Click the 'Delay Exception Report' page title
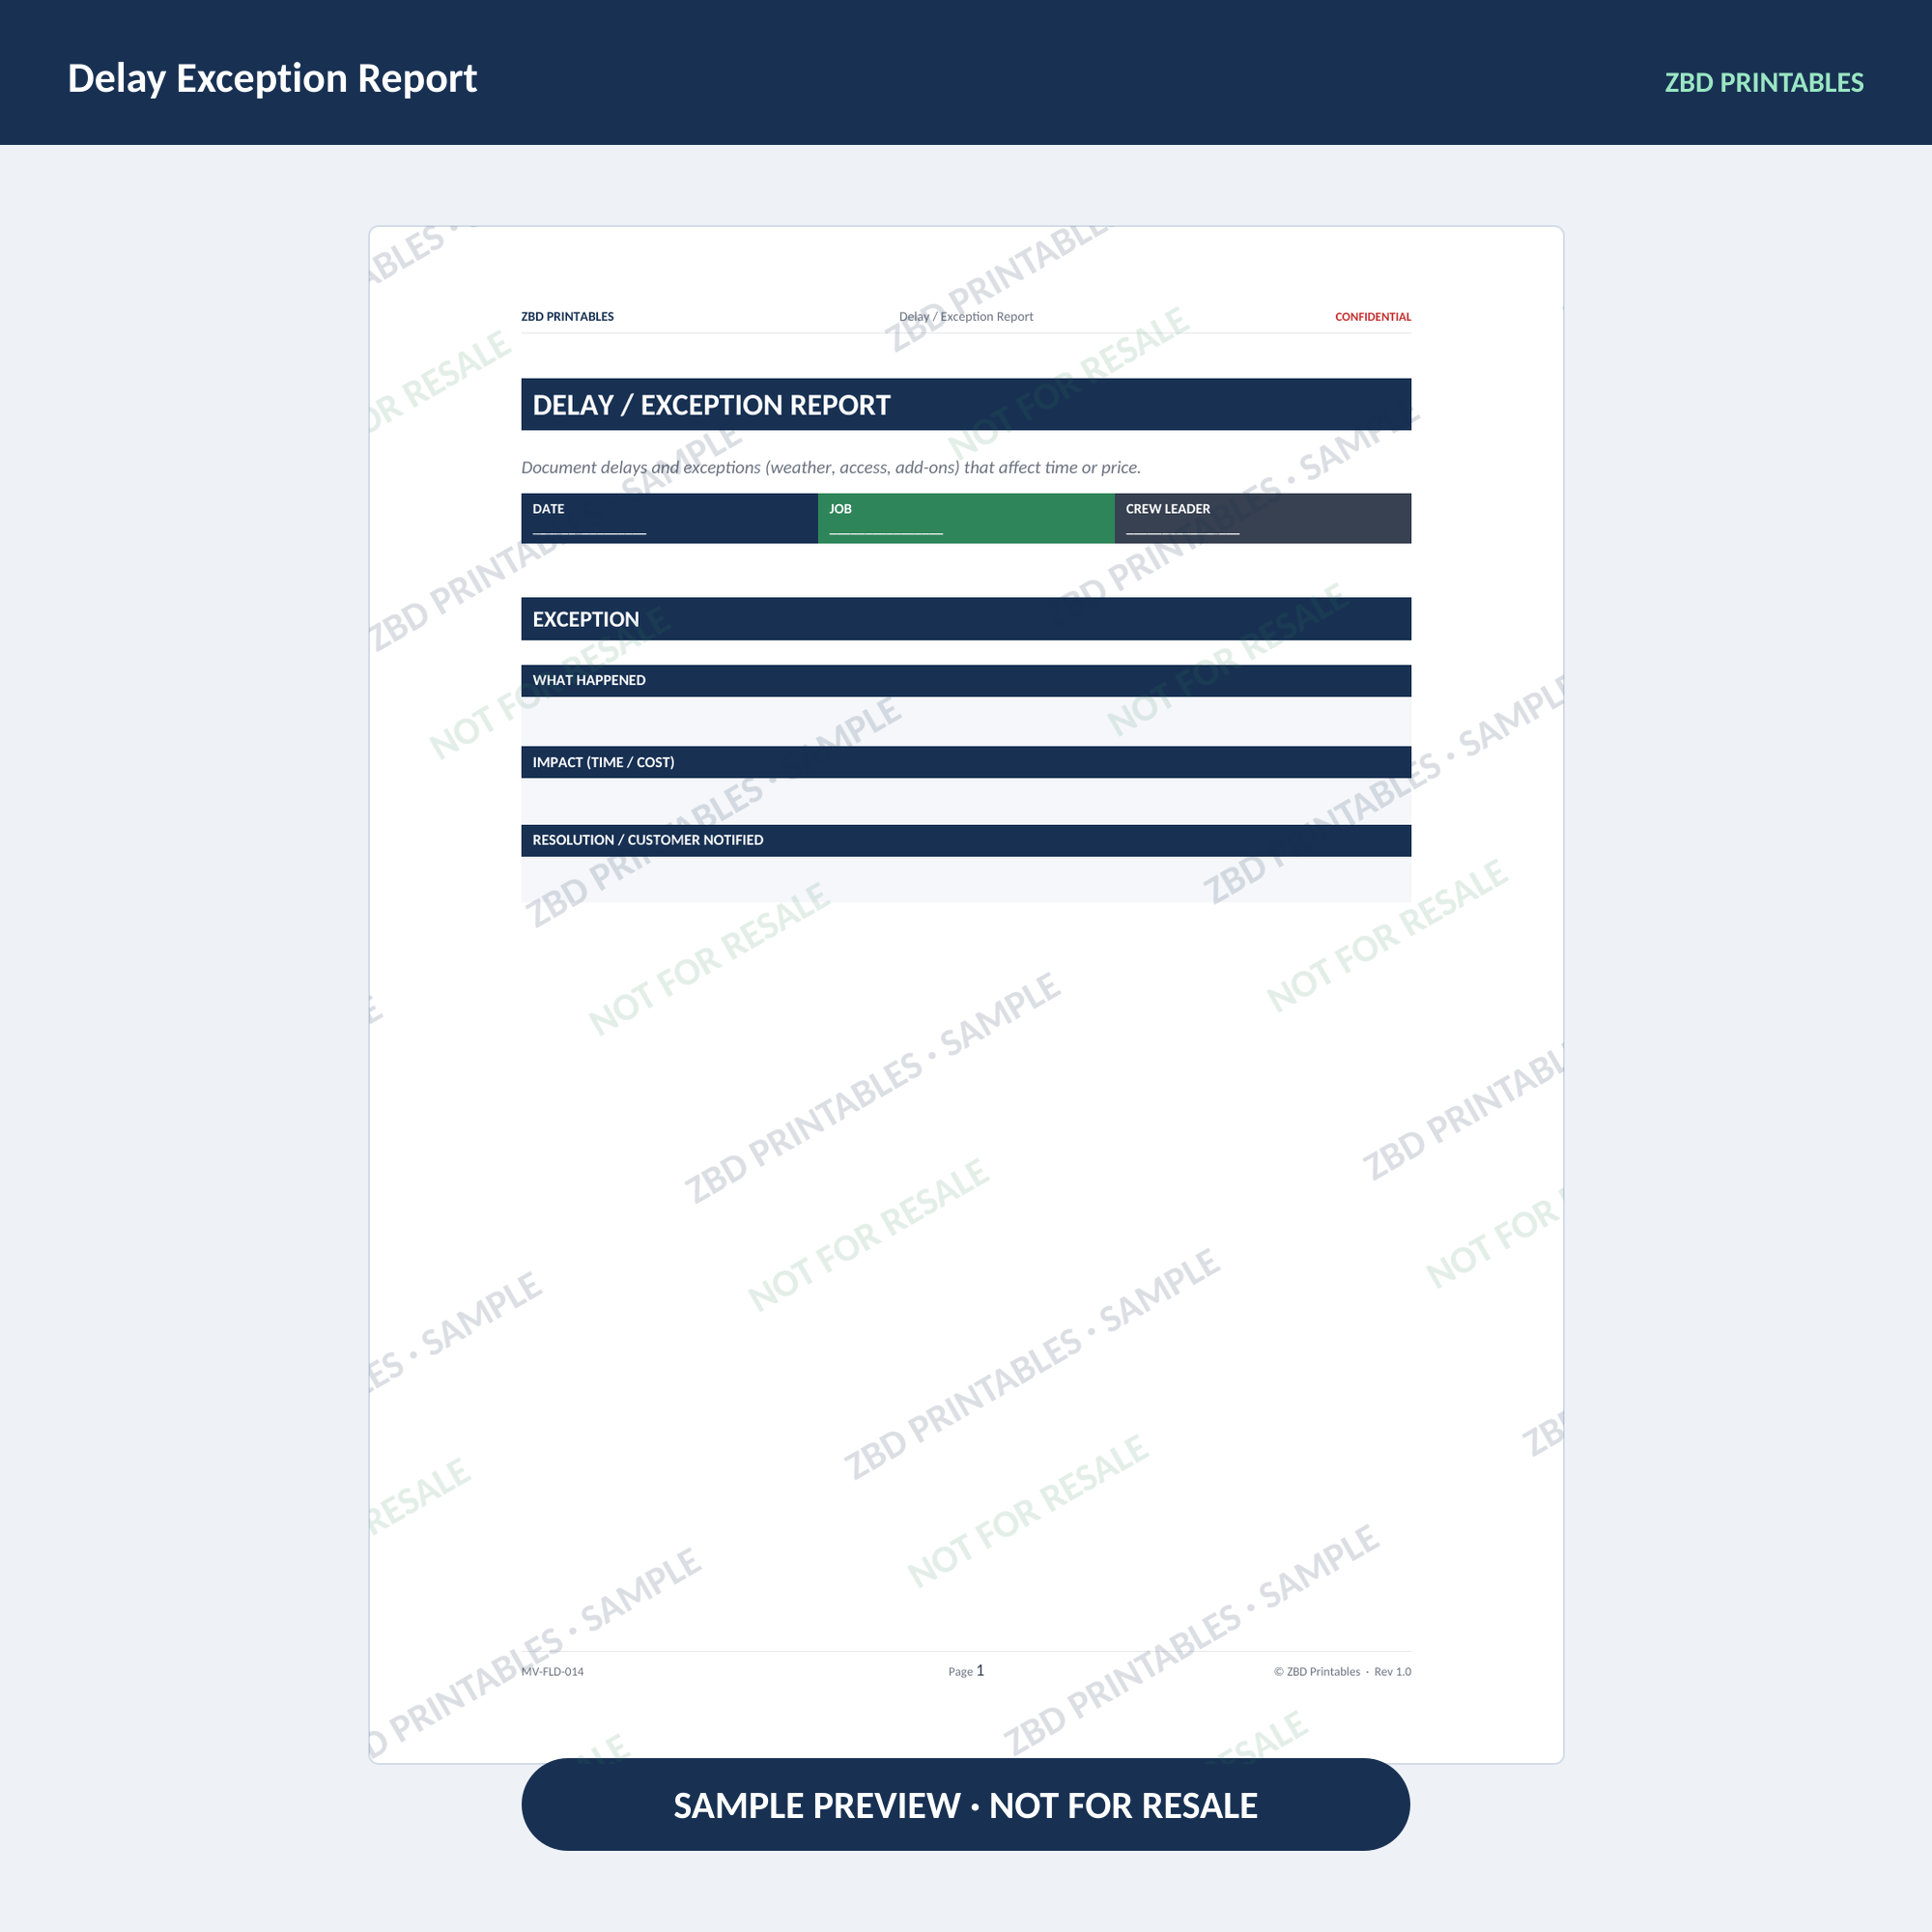Image resolution: width=1932 pixels, height=1932 pixels. coord(272,78)
